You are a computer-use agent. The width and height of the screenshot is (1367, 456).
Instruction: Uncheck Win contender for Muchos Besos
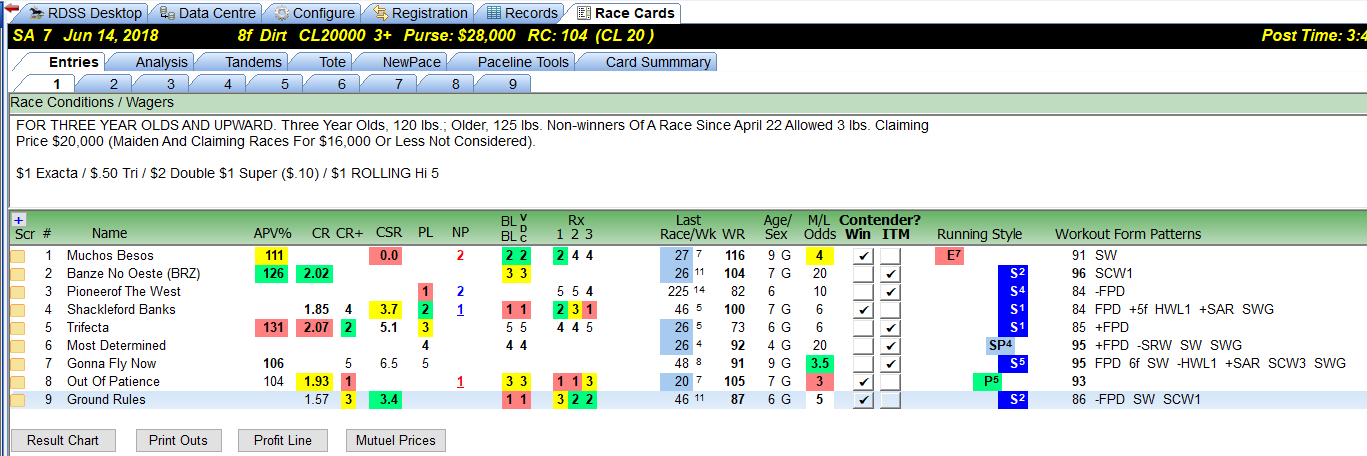864,256
